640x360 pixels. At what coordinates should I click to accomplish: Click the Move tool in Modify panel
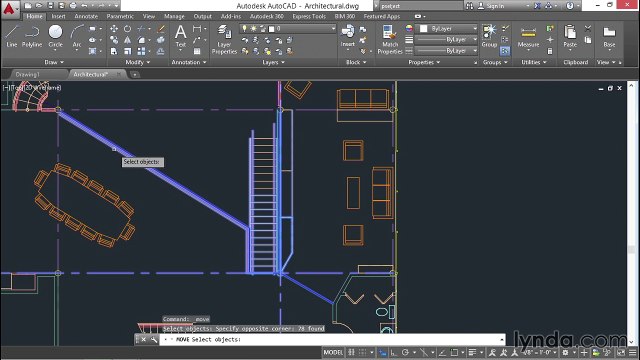(114, 29)
